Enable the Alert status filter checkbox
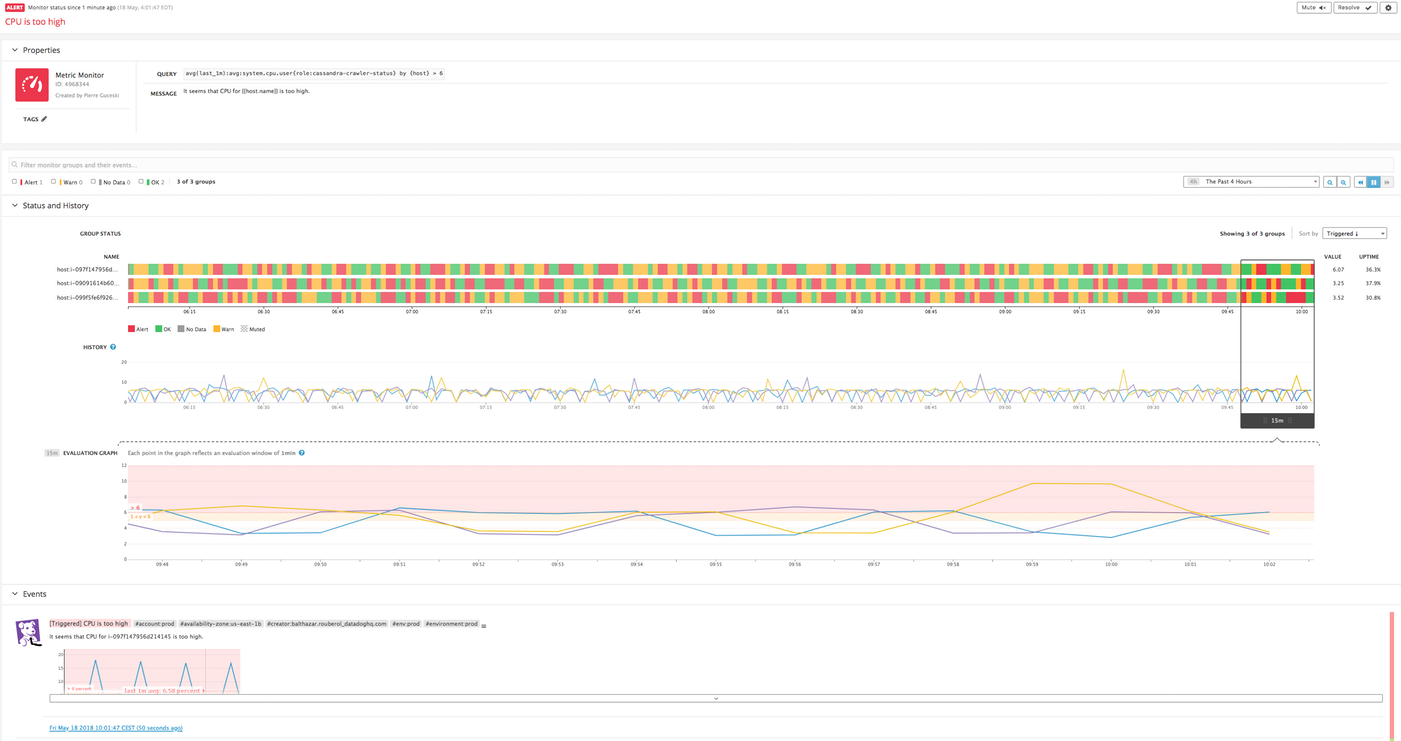Image resolution: width=1401 pixels, height=741 pixels. point(14,181)
